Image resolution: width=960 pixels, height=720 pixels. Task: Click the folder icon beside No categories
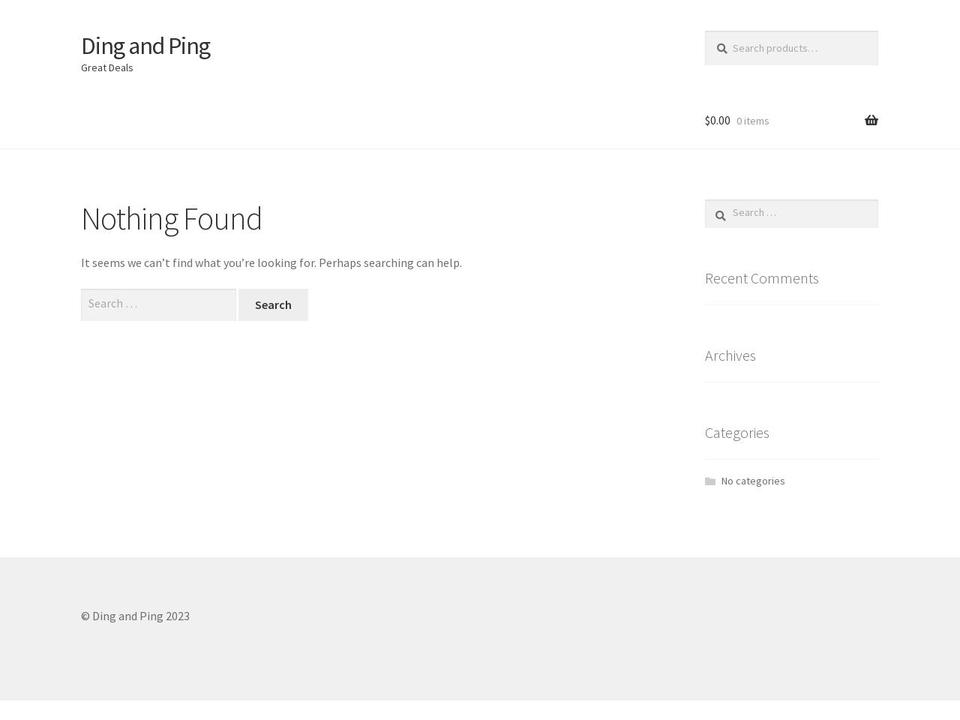tap(710, 482)
